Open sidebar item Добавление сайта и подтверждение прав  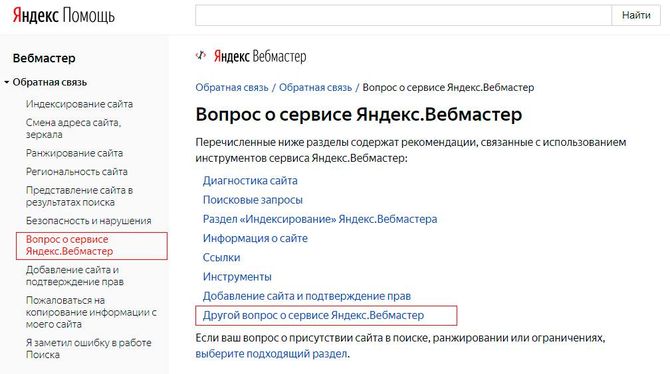click(74, 276)
